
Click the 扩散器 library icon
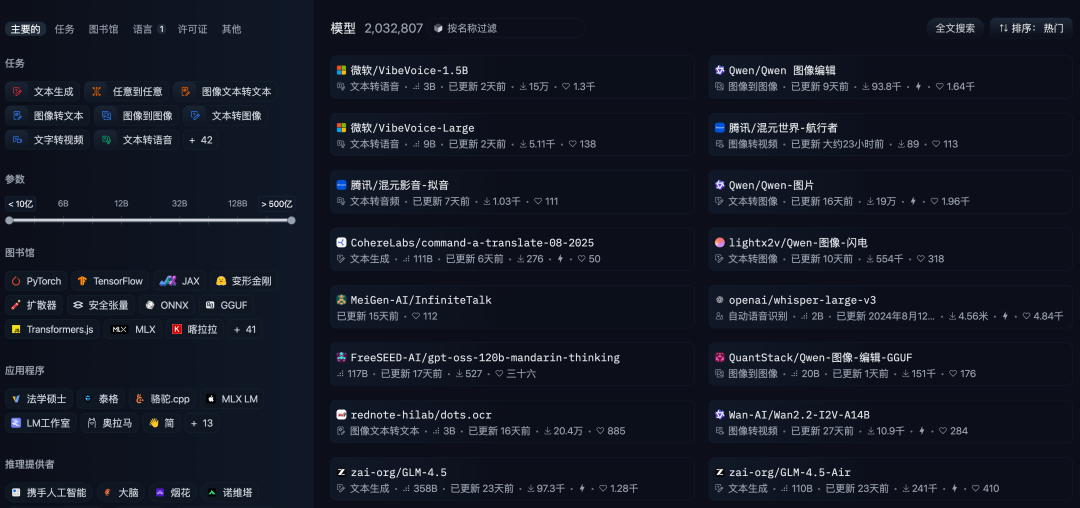(15, 305)
